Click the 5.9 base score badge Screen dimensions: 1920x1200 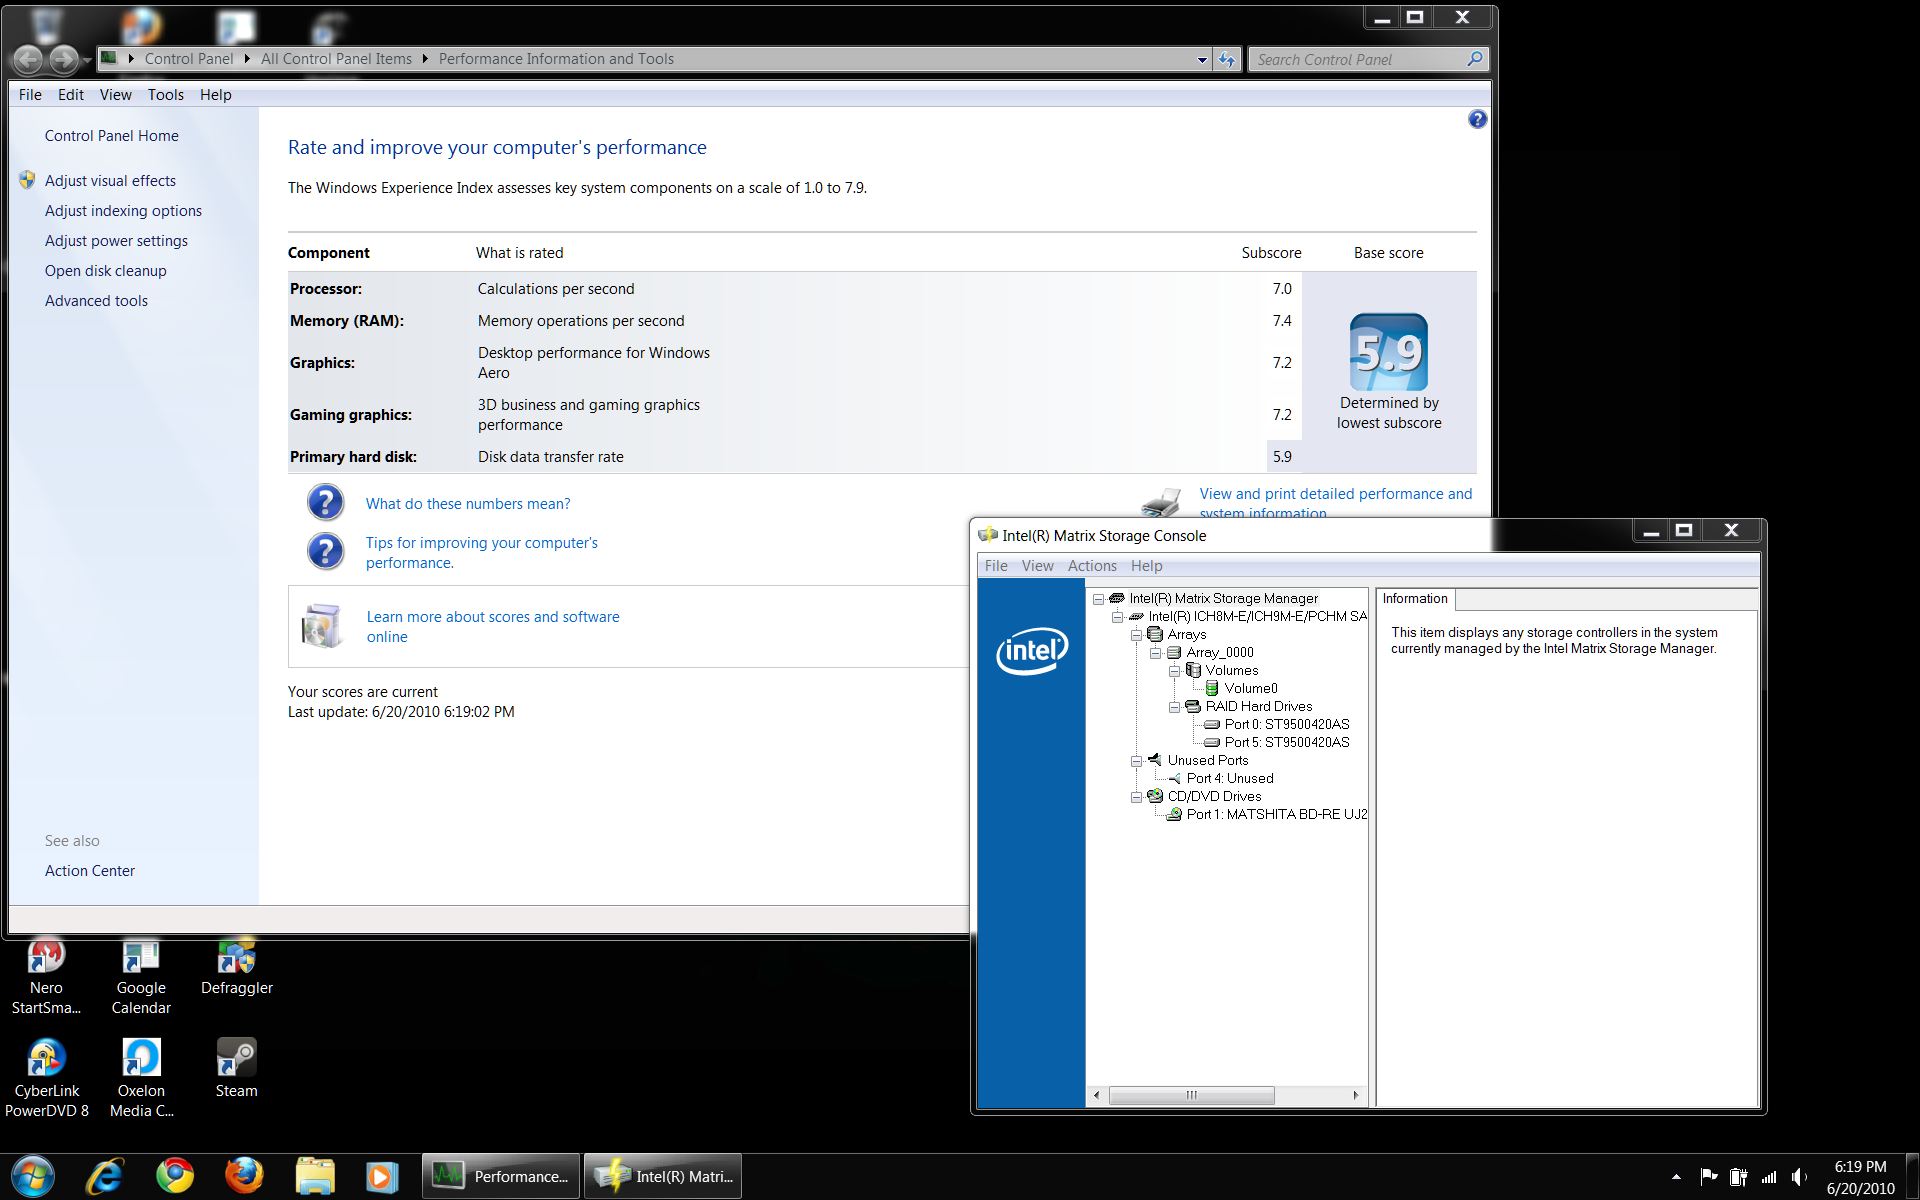click(1388, 352)
